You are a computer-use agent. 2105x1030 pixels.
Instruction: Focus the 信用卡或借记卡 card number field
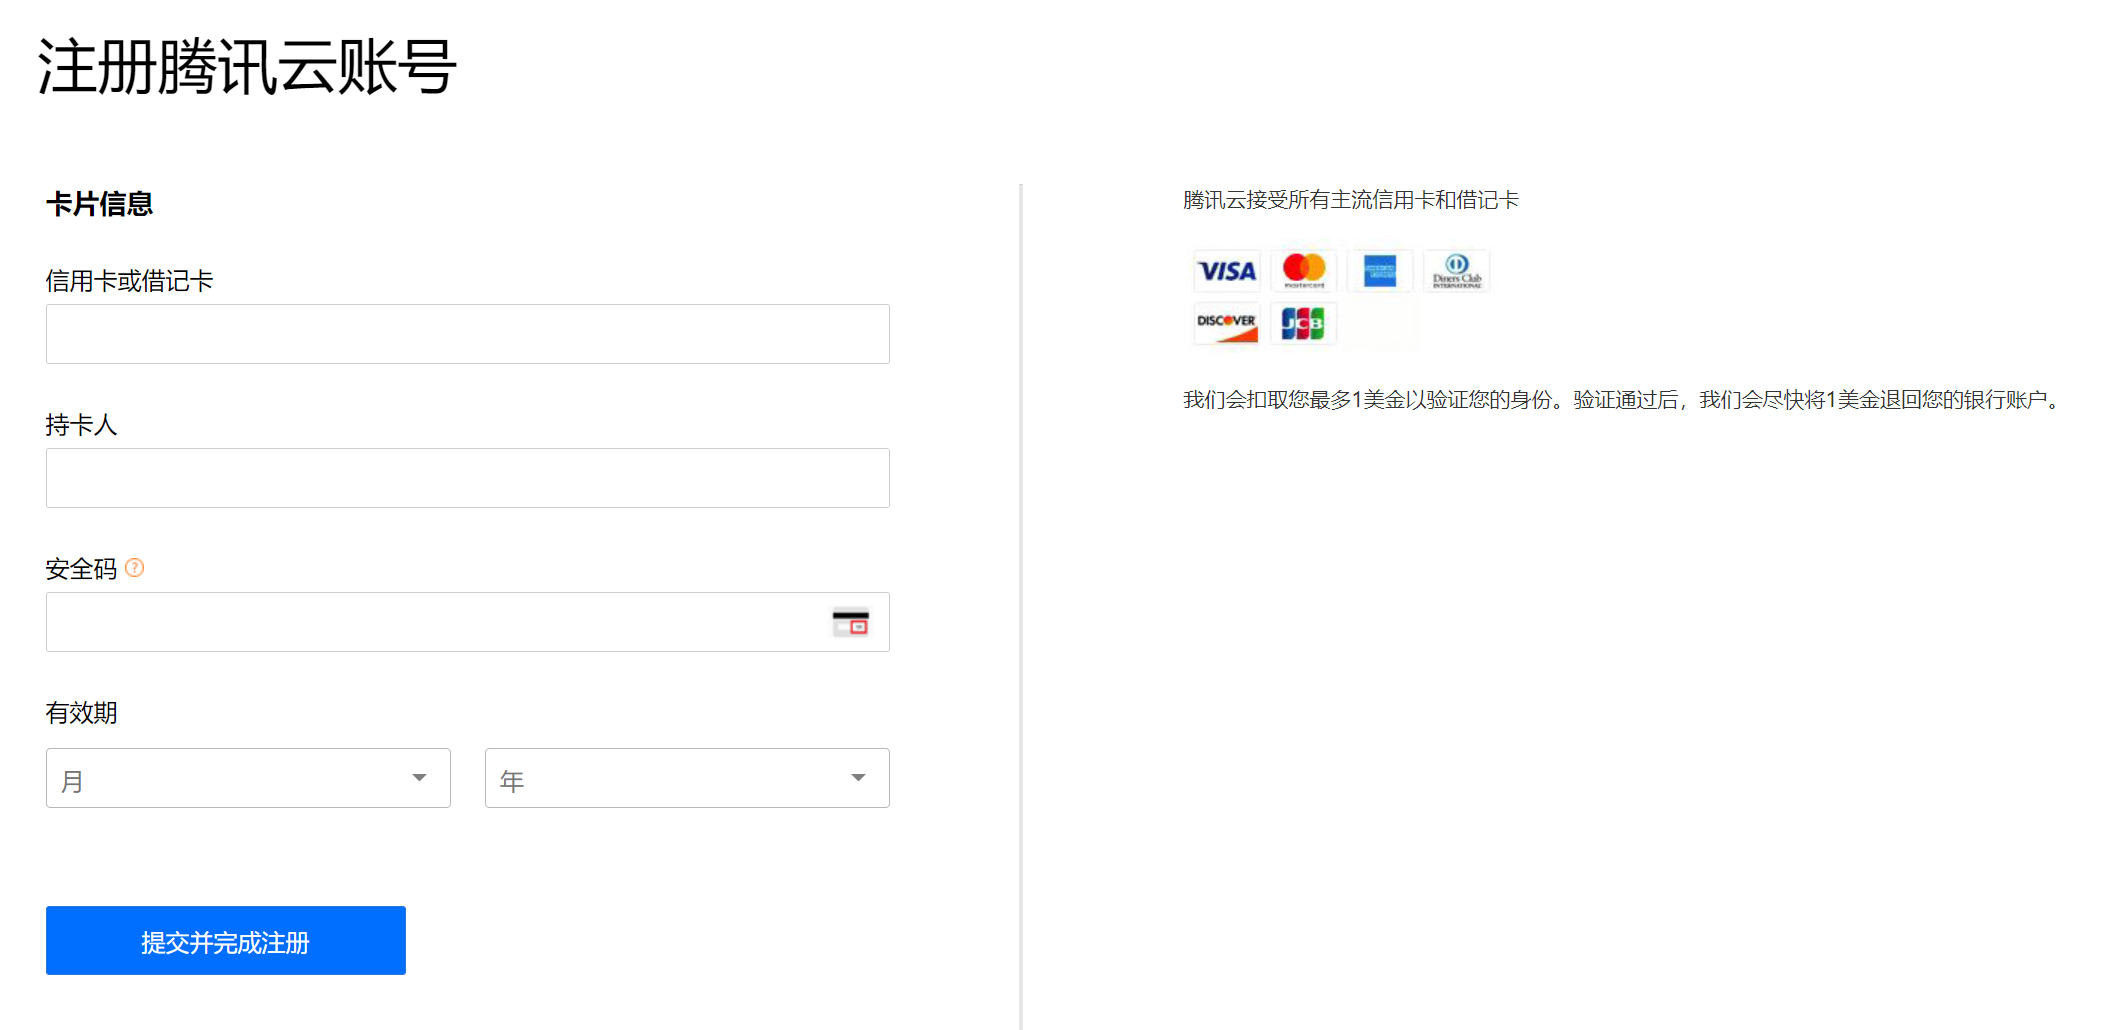tap(468, 334)
